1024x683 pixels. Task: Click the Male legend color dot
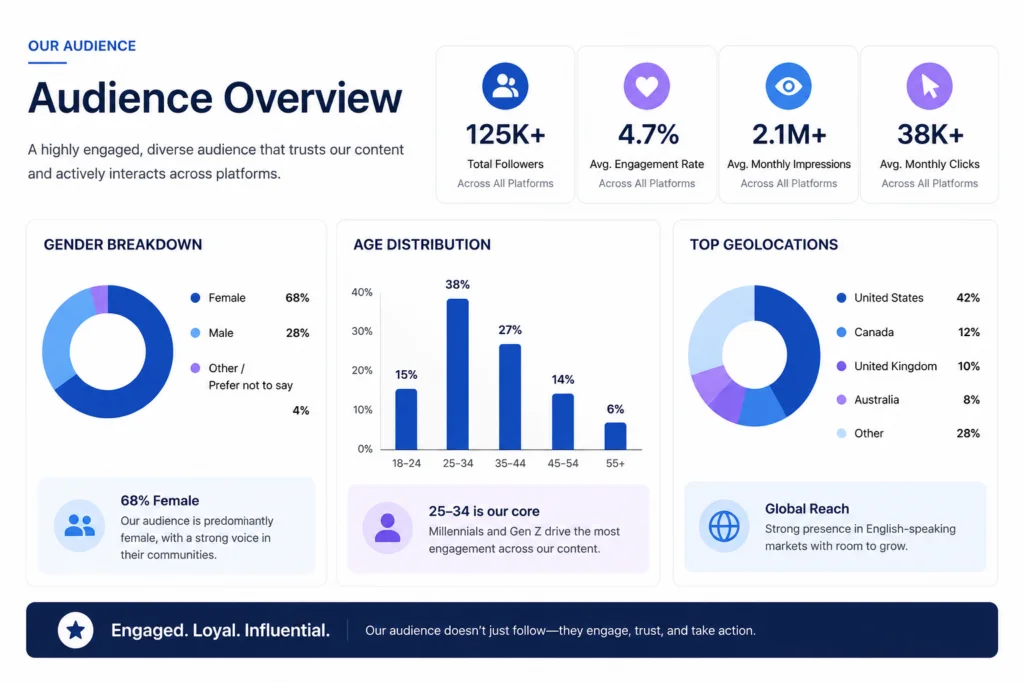coord(195,333)
